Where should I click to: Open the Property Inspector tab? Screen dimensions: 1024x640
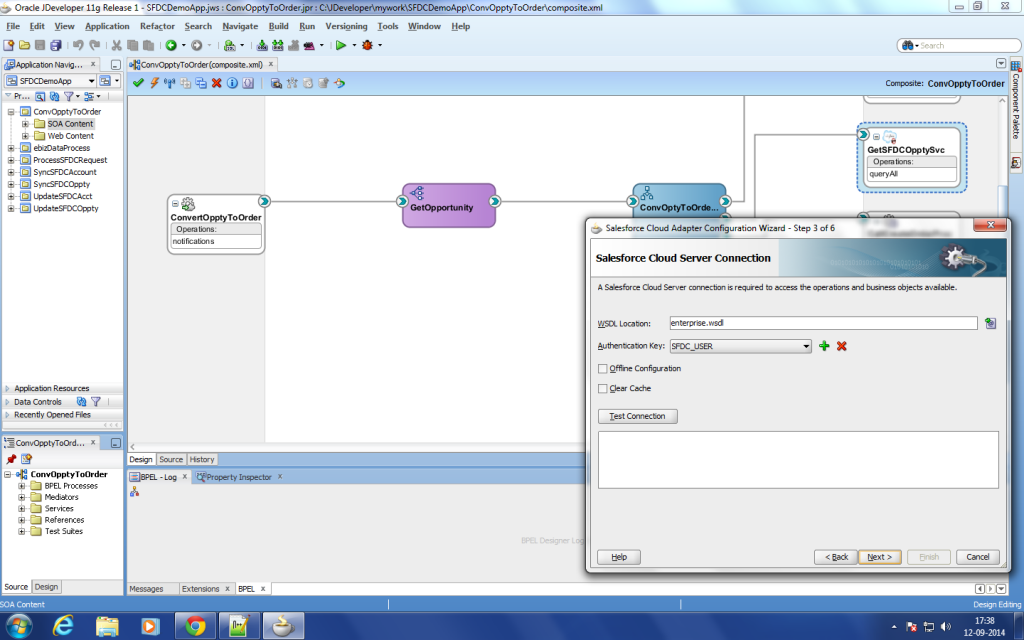click(x=239, y=477)
